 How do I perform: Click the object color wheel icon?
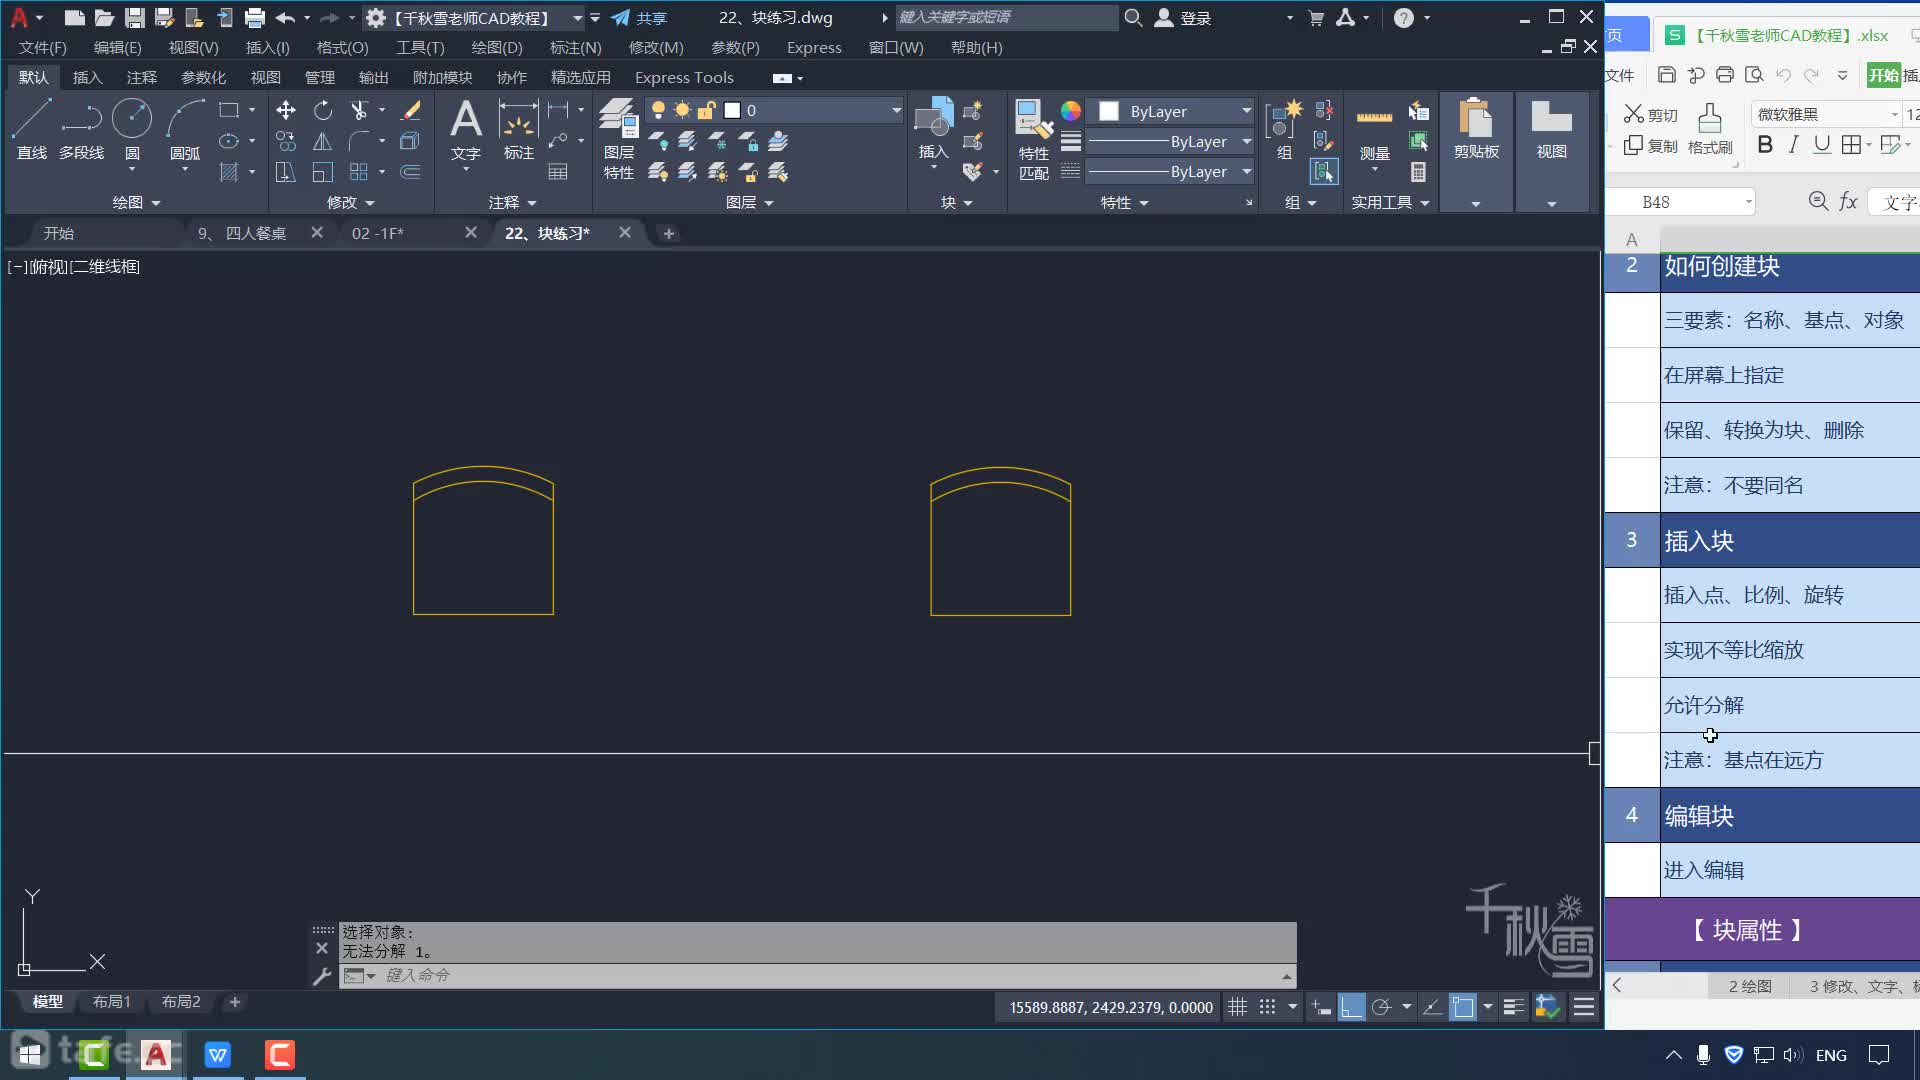pos(1071,110)
